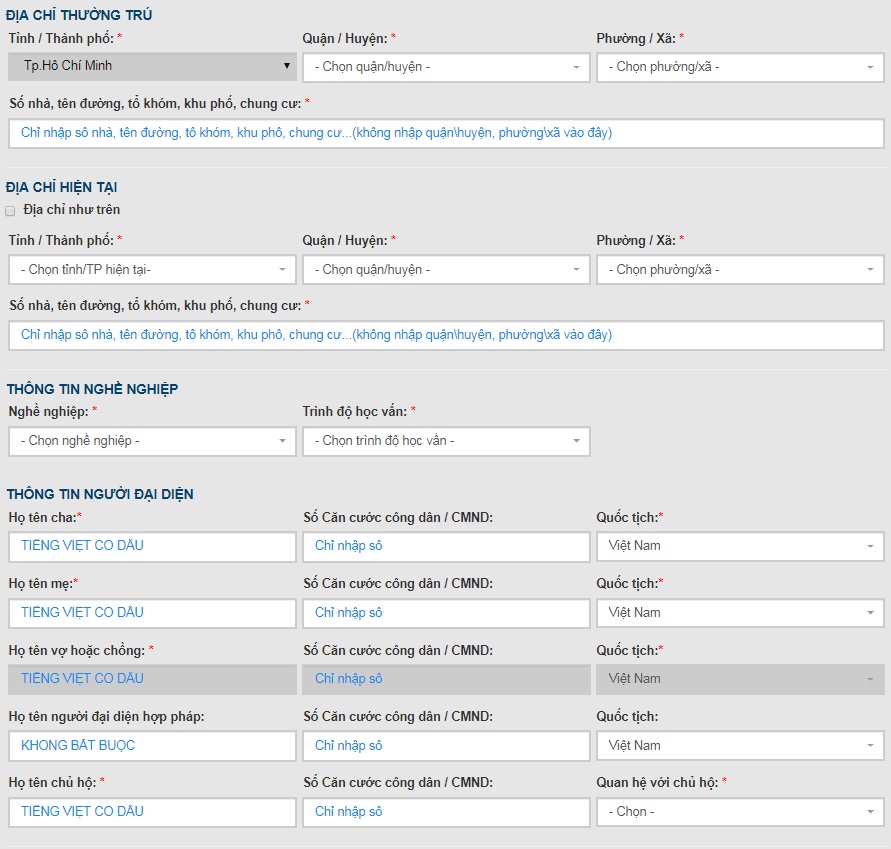Open mother's Quốc tịch dropdown
This screenshot has width=891, height=849.
(740, 613)
